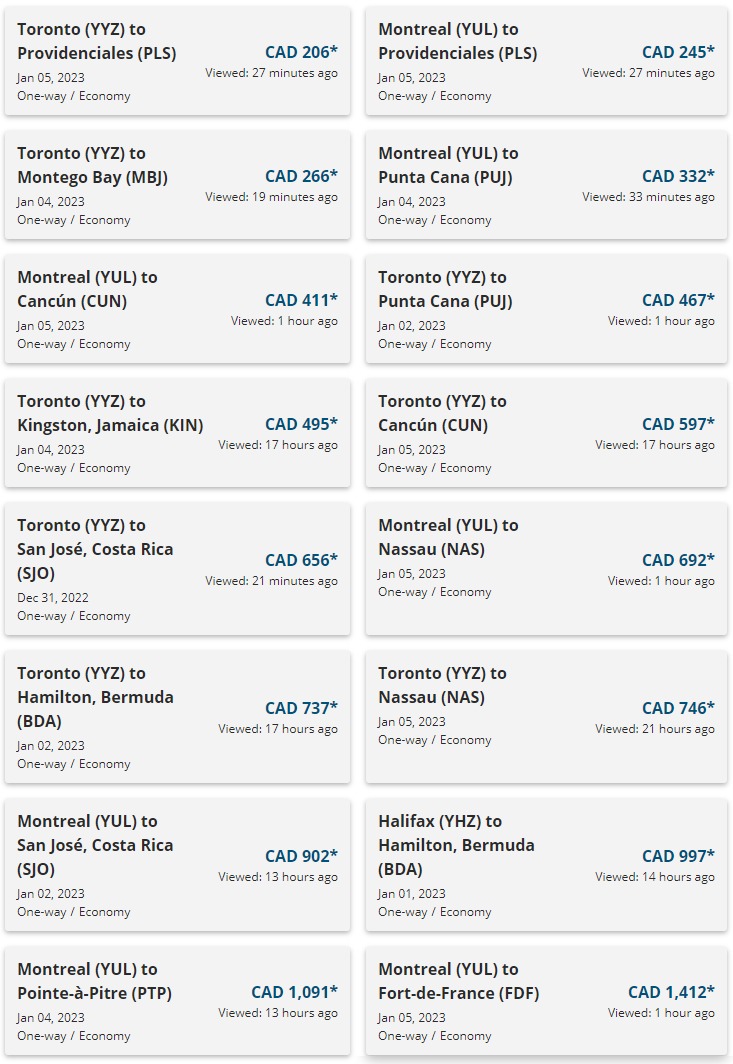Choose Montreal to Fort-de-France CAD 1,412 fare

pos(546,1002)
